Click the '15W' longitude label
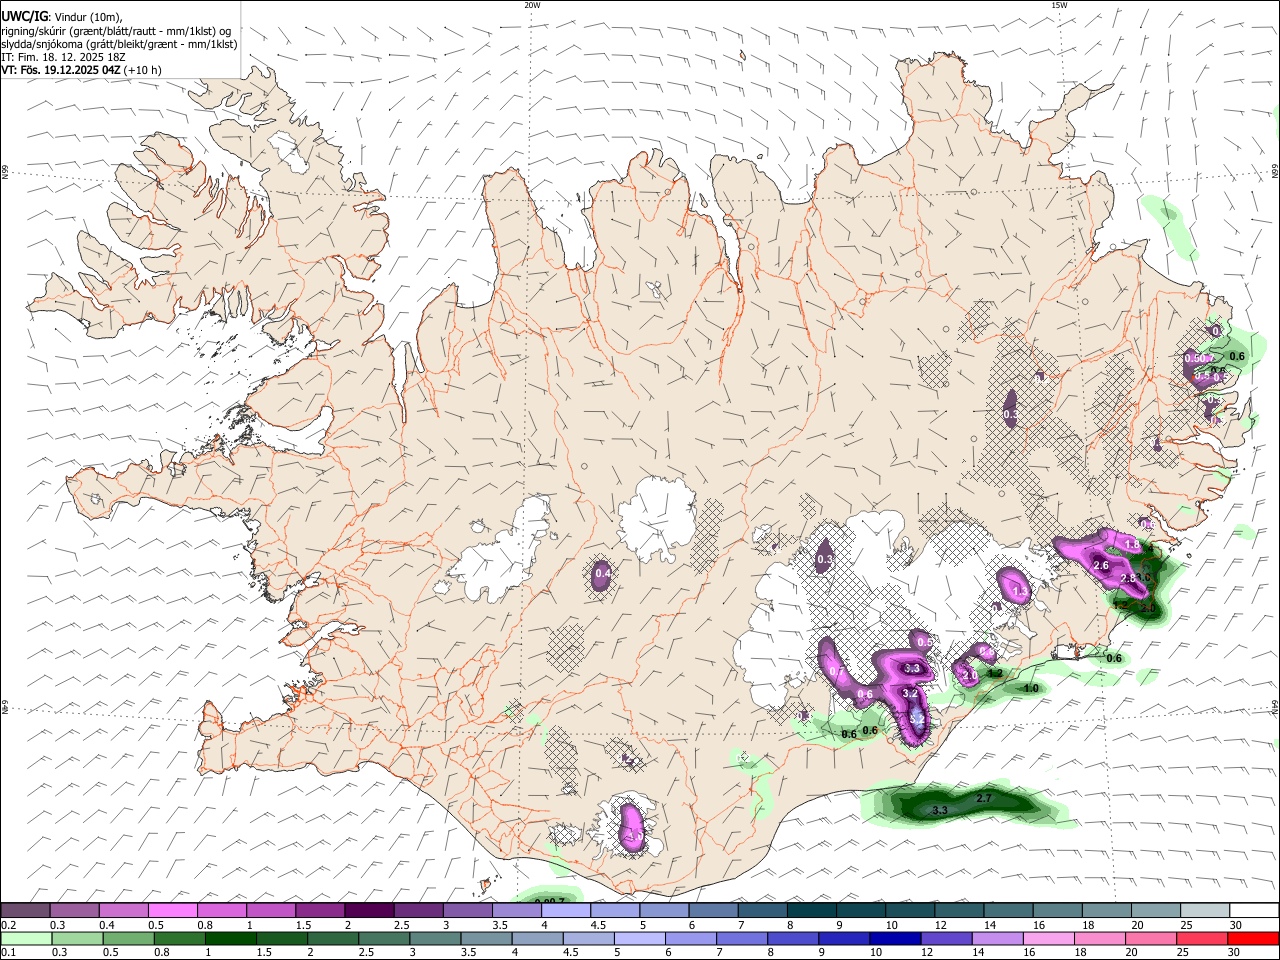Screen dimensions: 1280x960 click(x=1059, y=5)
